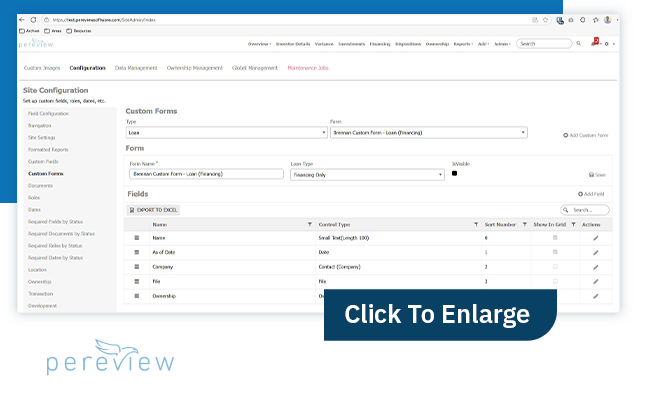The image size is (647, 395).
Task: Expand the Add menu in top navigation
Action: (x=483, y=44)
